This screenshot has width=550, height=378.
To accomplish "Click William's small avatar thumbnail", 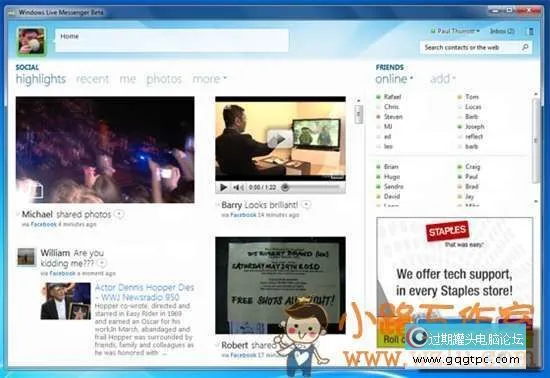I will pyautogui.click(x=26, y=257).
